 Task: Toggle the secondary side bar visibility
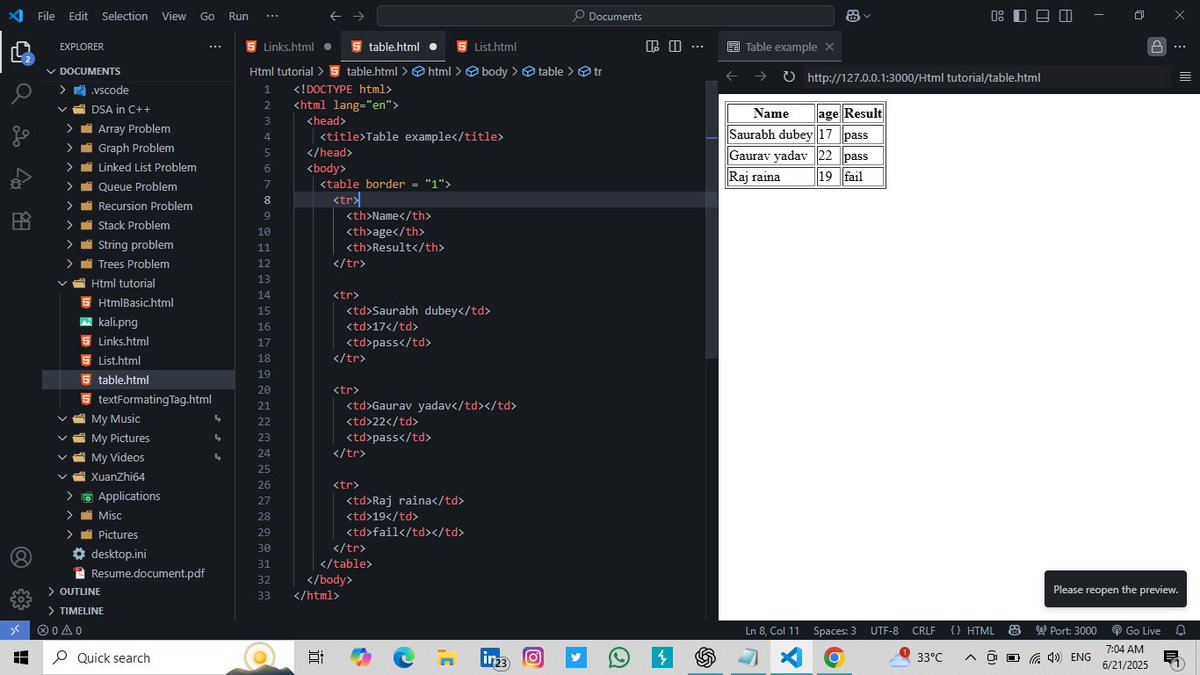coord(1065,16)
